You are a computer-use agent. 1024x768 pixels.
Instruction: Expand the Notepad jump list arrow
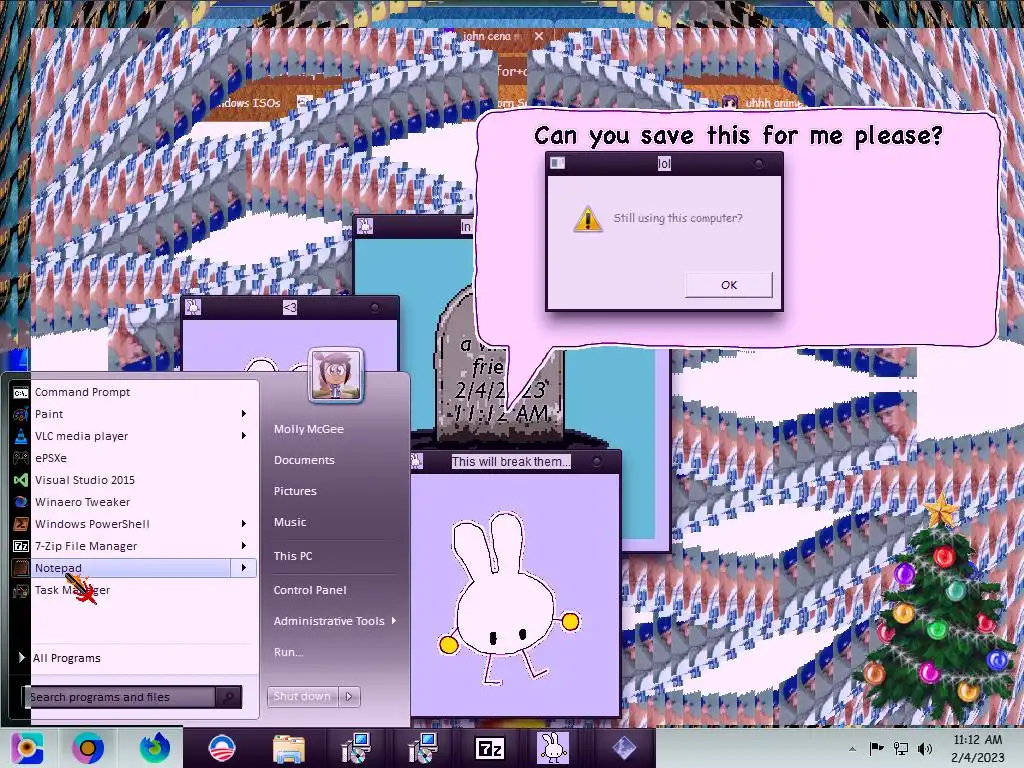point(244,568)
